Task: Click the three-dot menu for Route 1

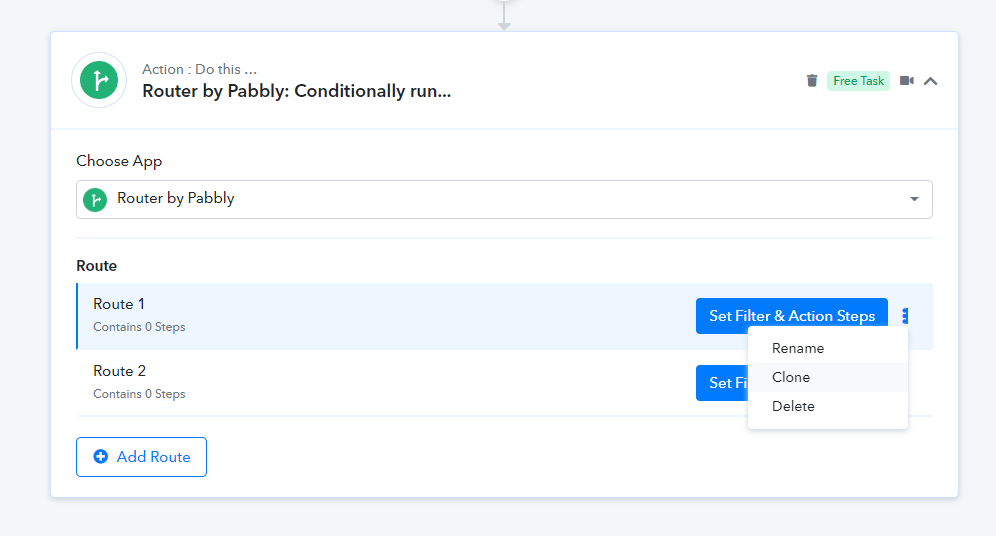Action: click(905, 316)
